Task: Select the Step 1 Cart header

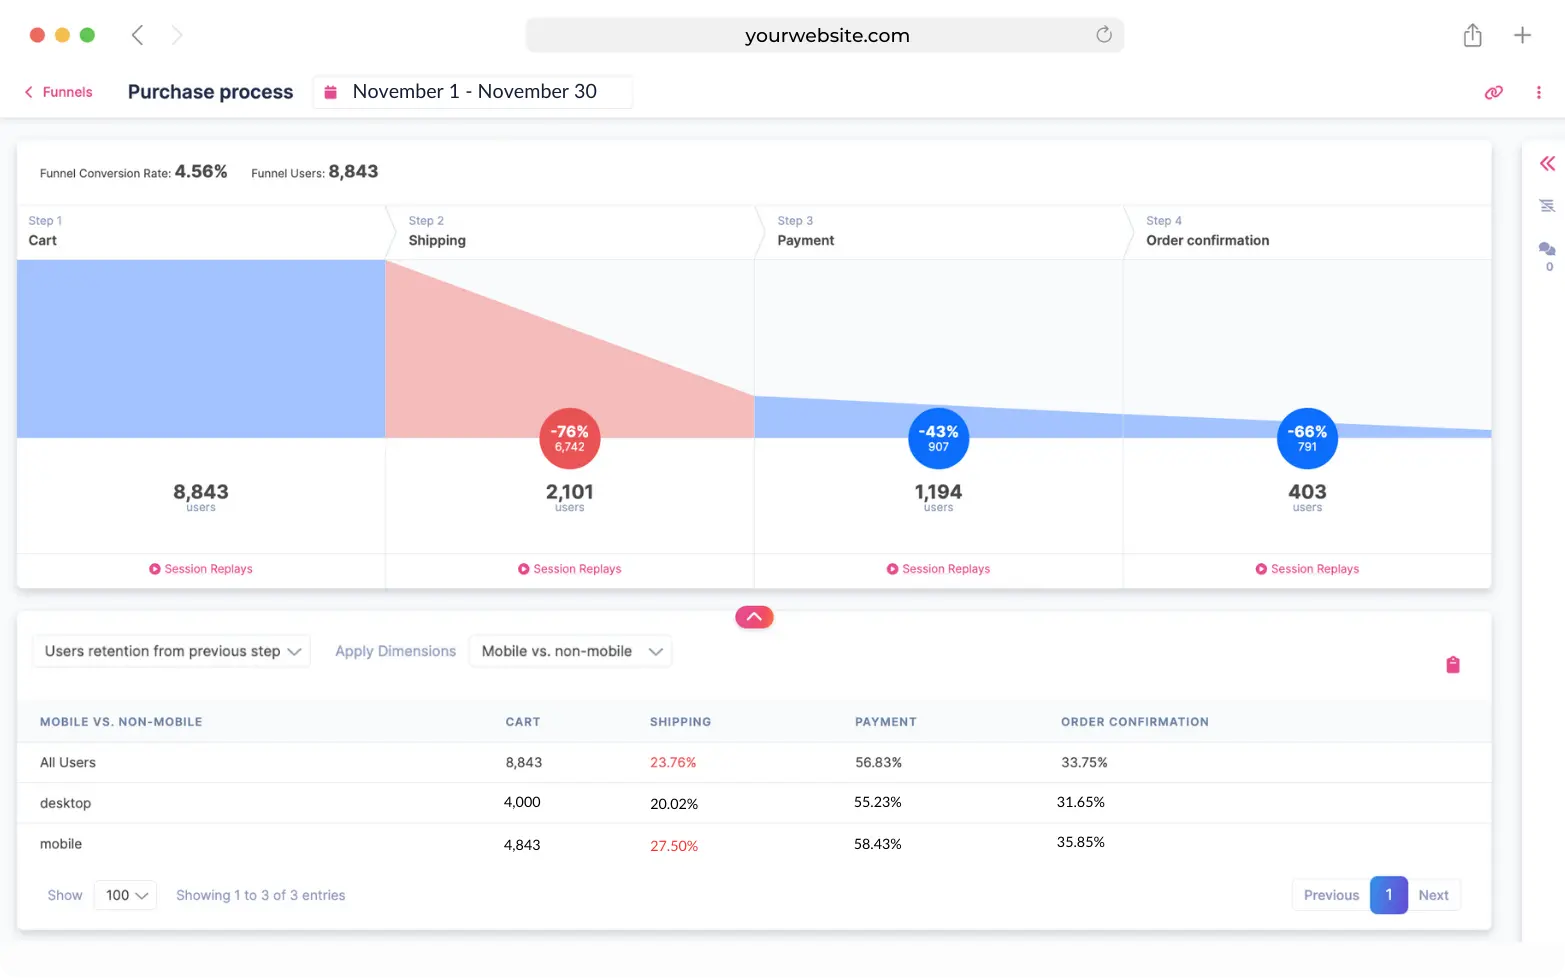Action: [201, 232]
